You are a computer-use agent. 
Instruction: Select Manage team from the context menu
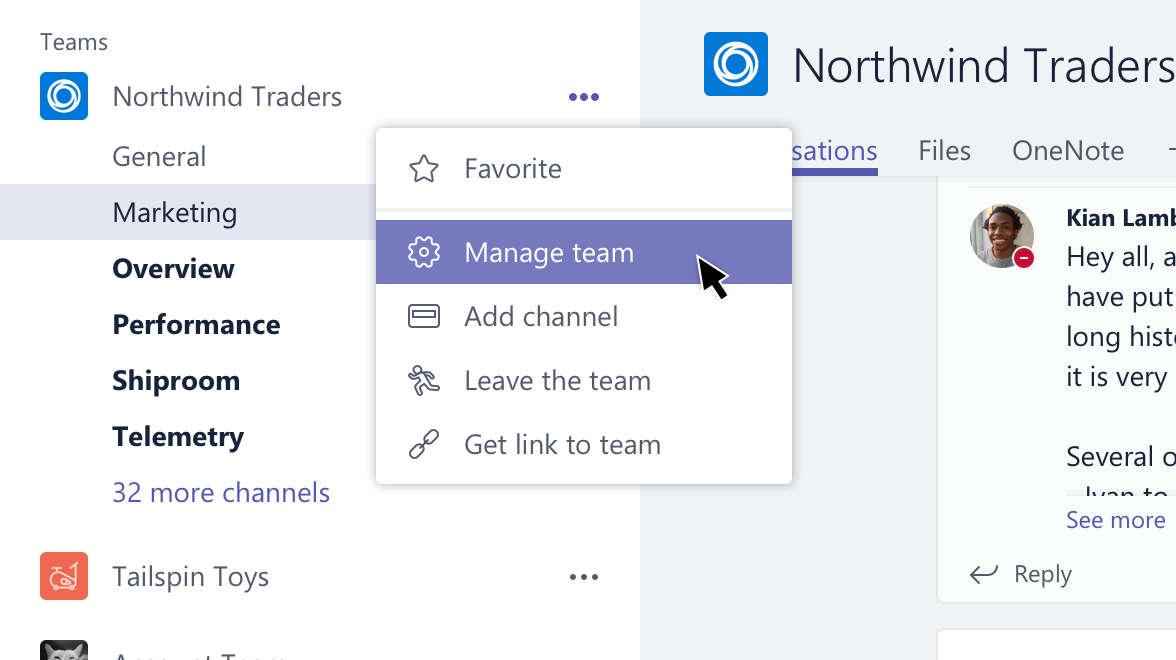point(548,252)
